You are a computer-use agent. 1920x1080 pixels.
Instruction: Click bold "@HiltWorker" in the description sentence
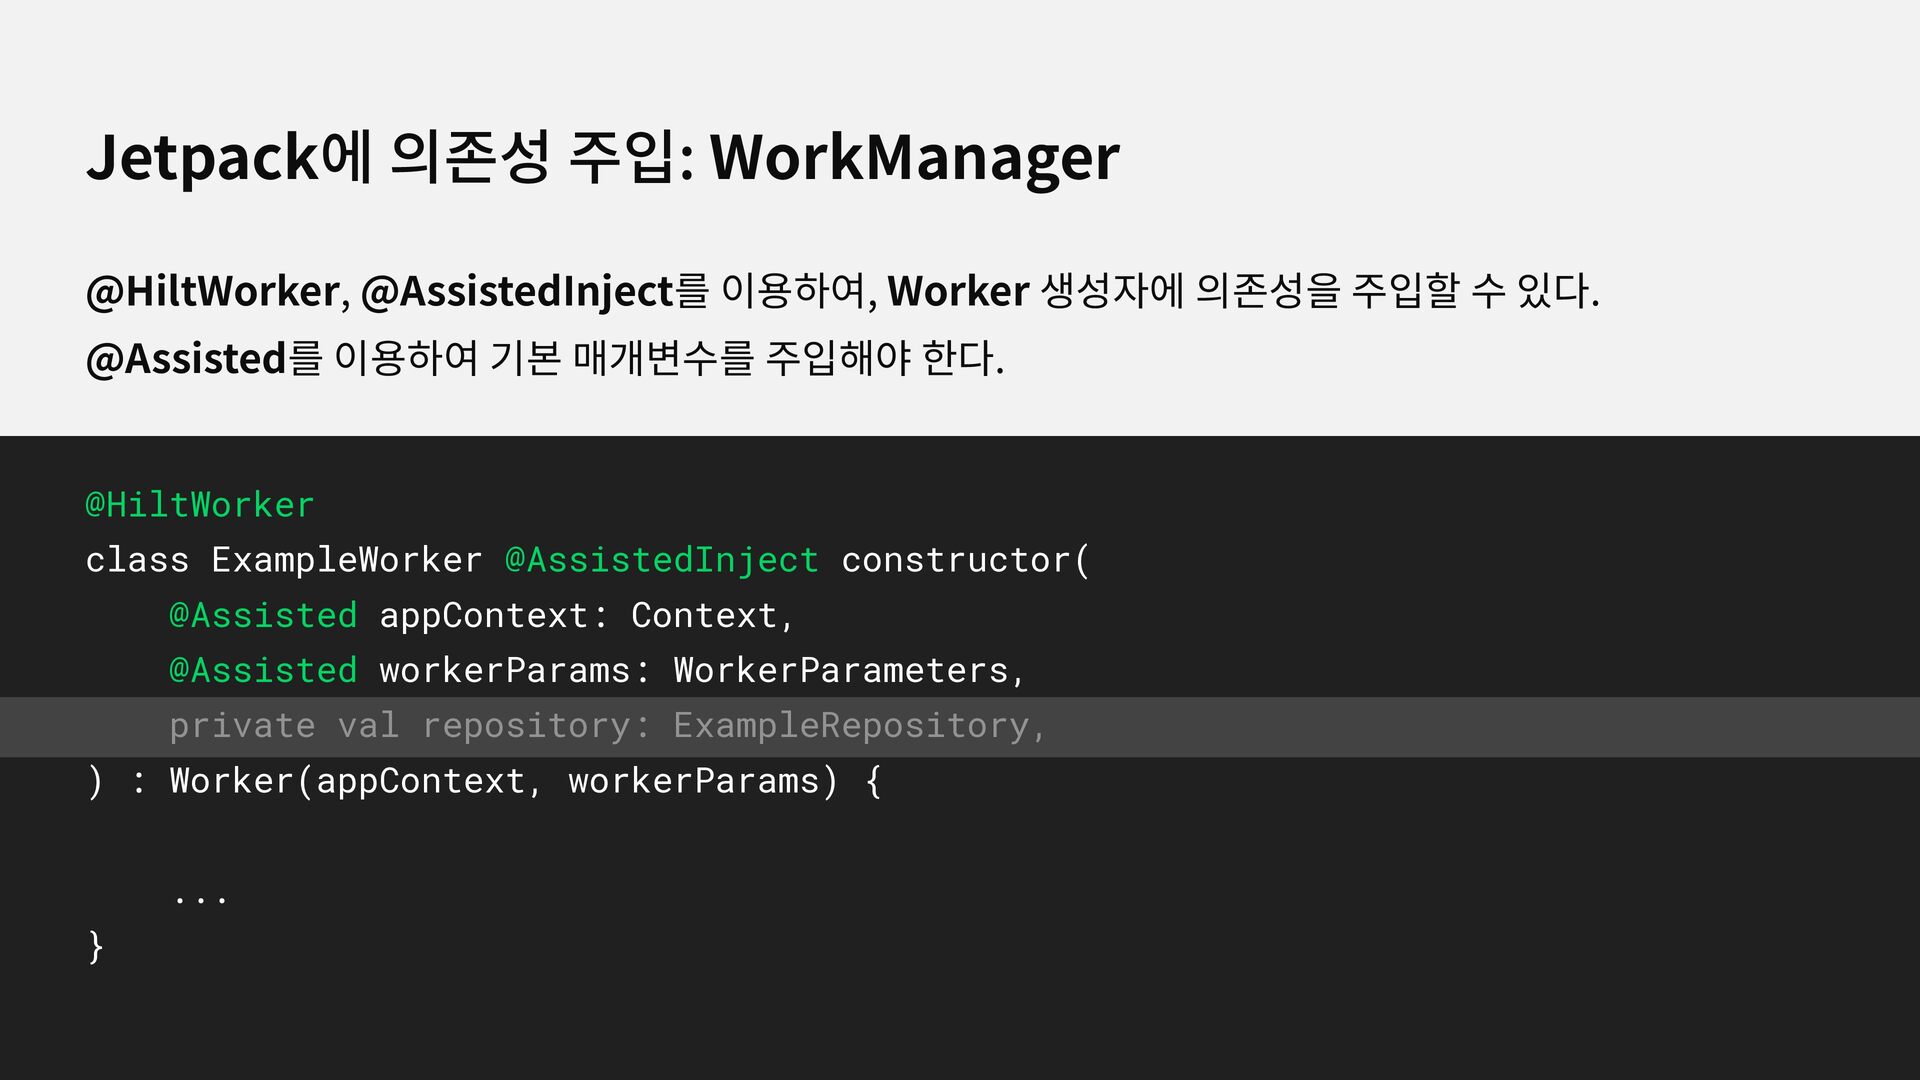[213, 291]
